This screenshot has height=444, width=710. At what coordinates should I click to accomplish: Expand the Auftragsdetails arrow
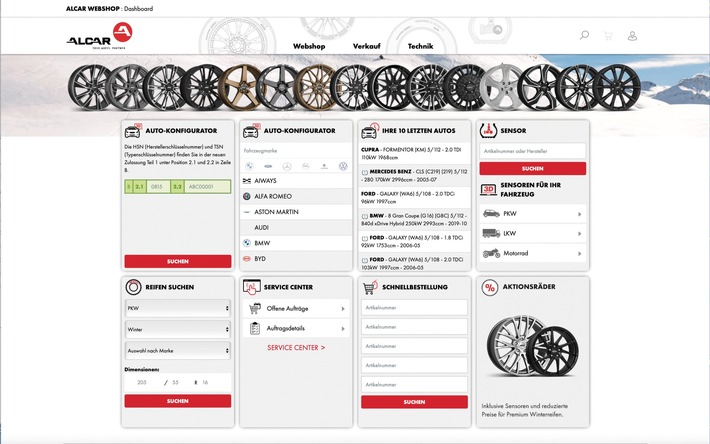(343, 329)
